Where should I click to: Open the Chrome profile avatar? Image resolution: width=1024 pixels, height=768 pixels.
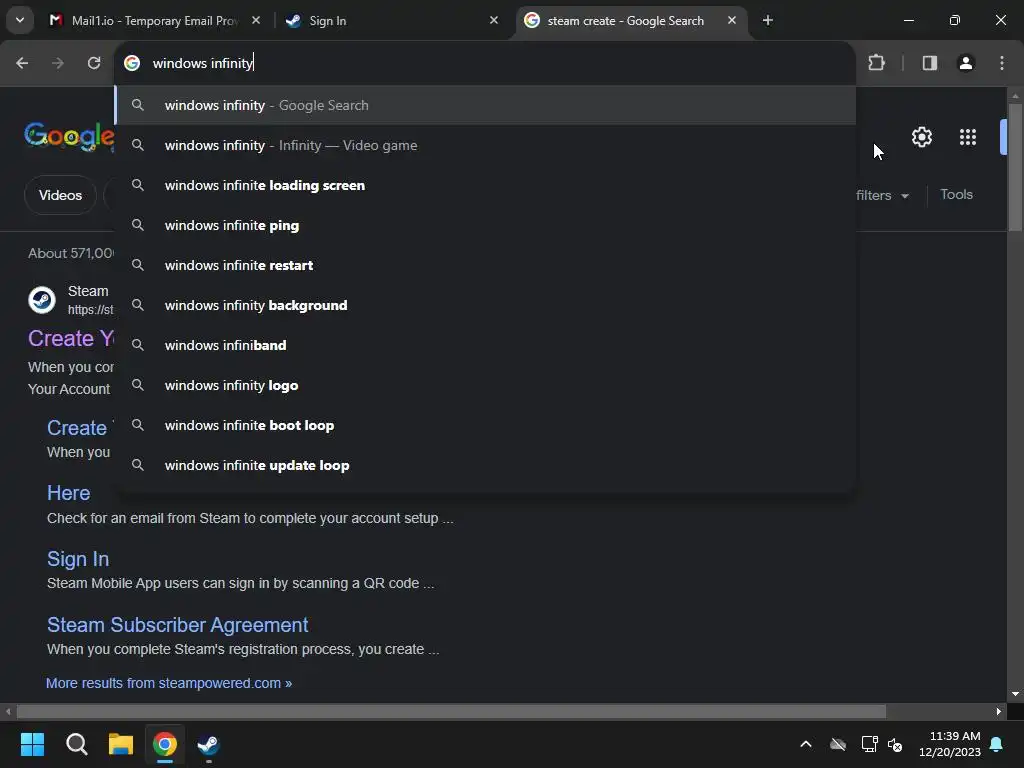coord(966,63)
